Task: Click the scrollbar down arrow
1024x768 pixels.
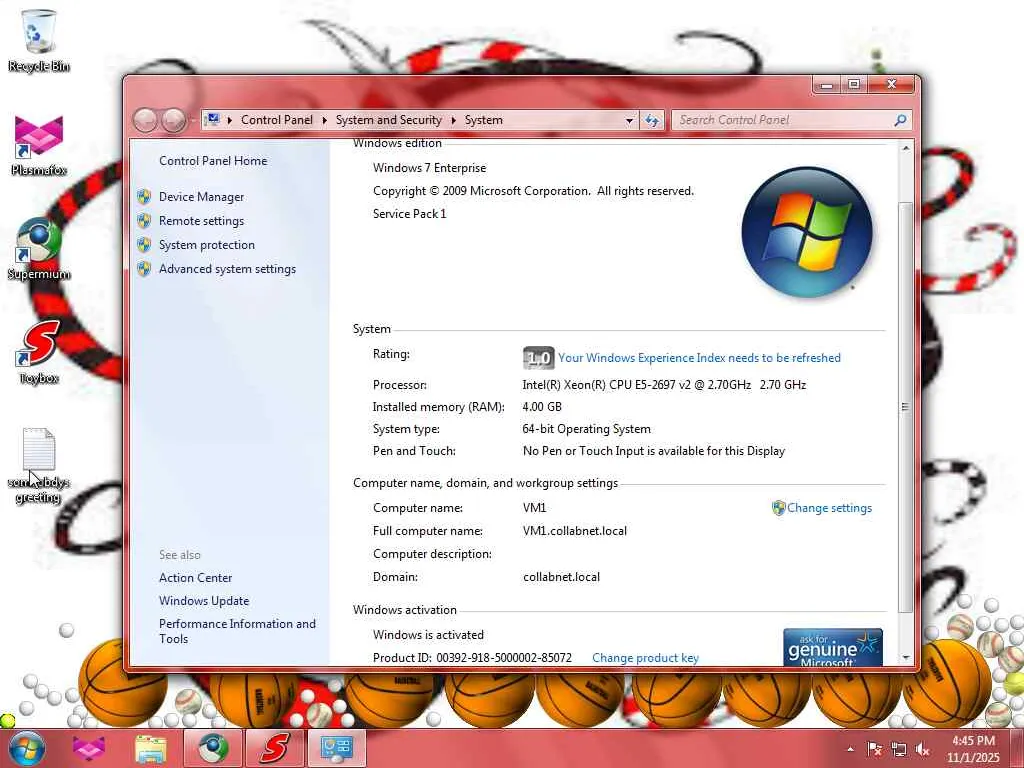Action: click(x=905, y=658)
